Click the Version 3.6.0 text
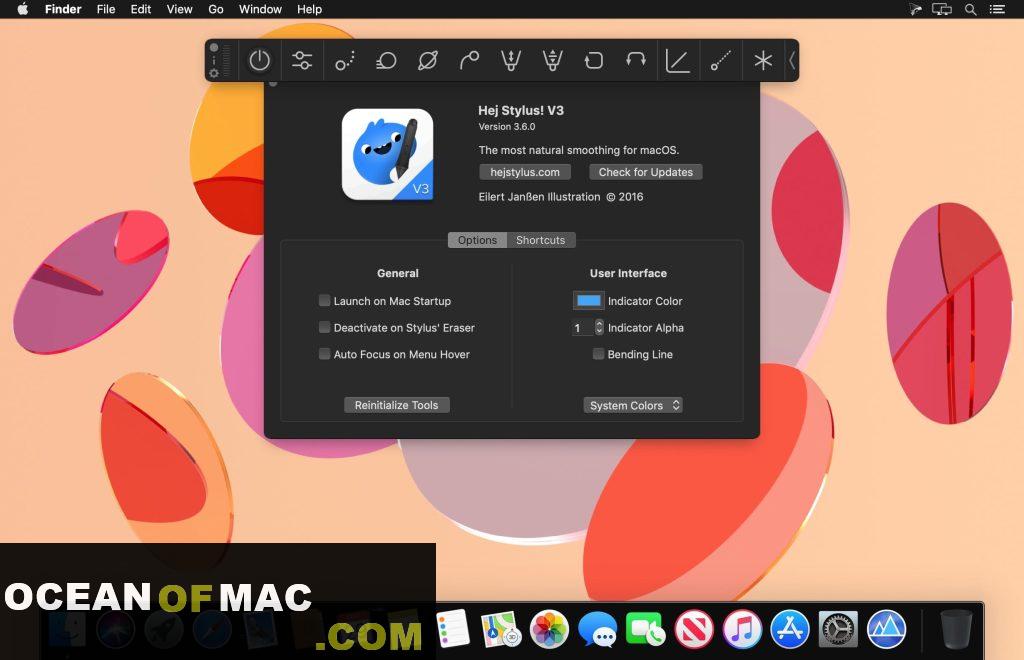The image size is (1024, 660). point(507,127)
